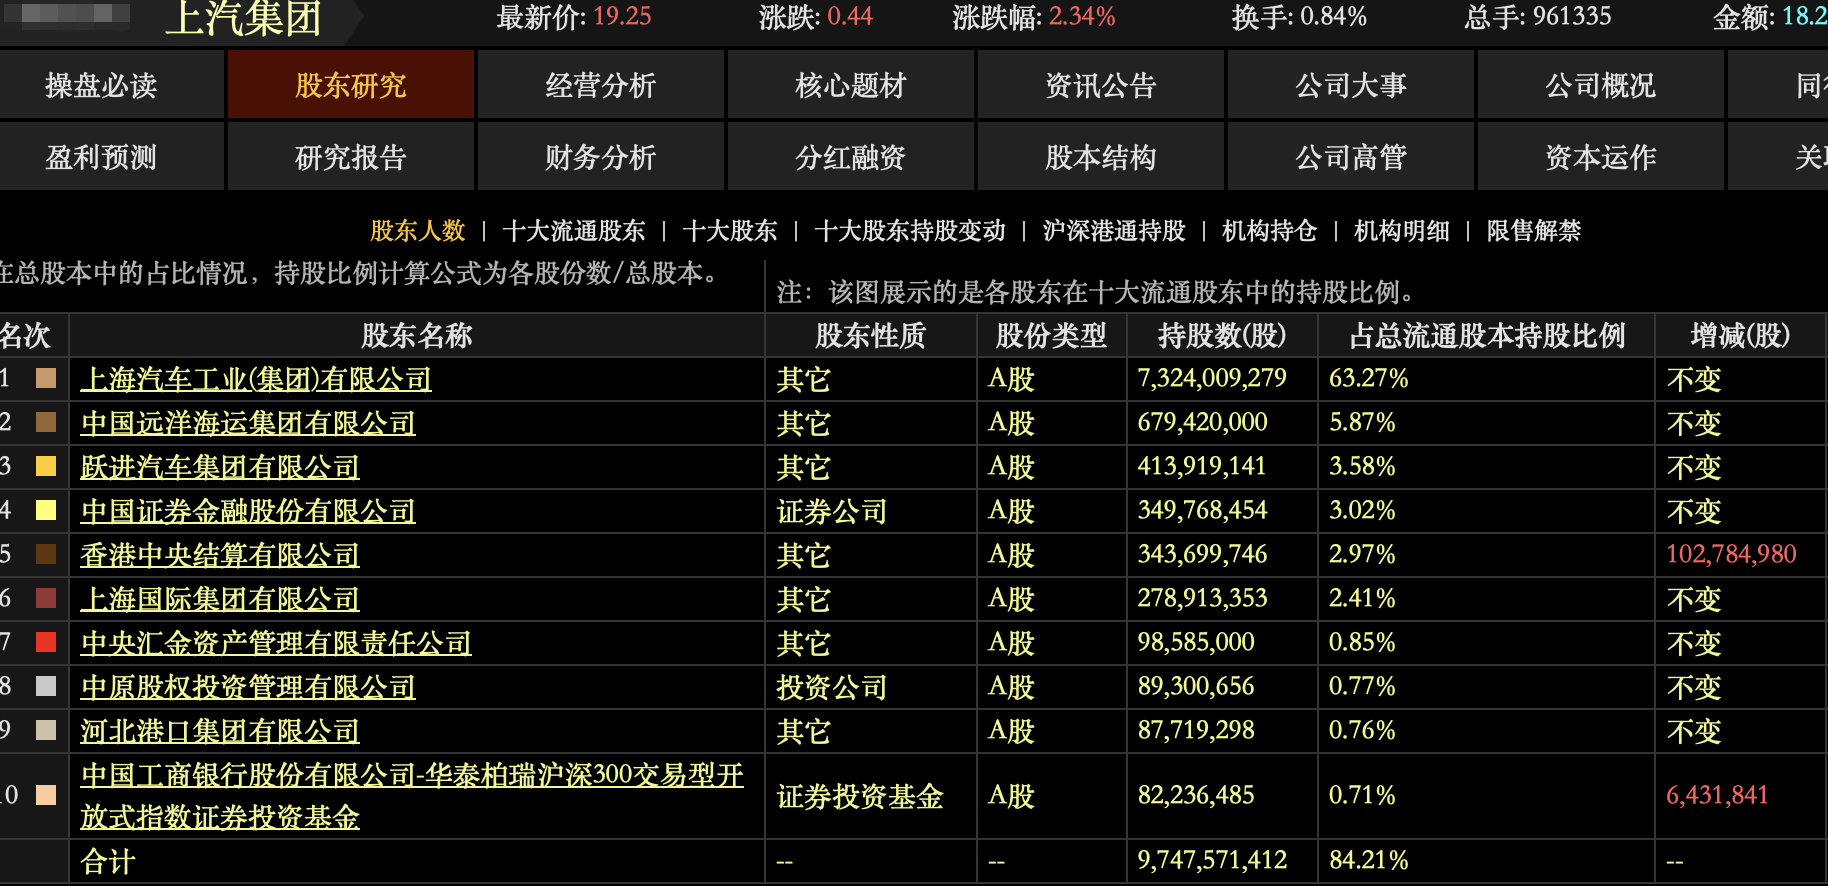Click 上汽集团 stock name header
The width and height of the screenshot is (1828, 886).
point(244,18)
